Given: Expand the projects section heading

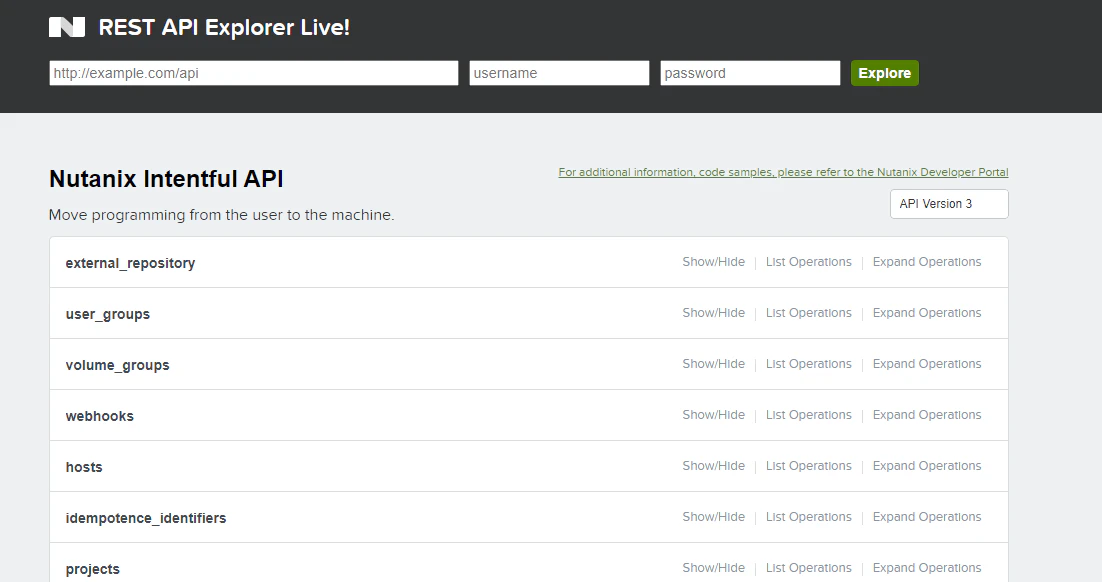Looking at the screenshot, I should (92, 569).
